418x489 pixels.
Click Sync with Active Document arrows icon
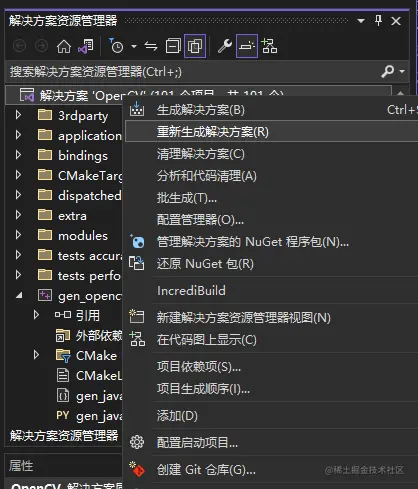tap(151, 46)
